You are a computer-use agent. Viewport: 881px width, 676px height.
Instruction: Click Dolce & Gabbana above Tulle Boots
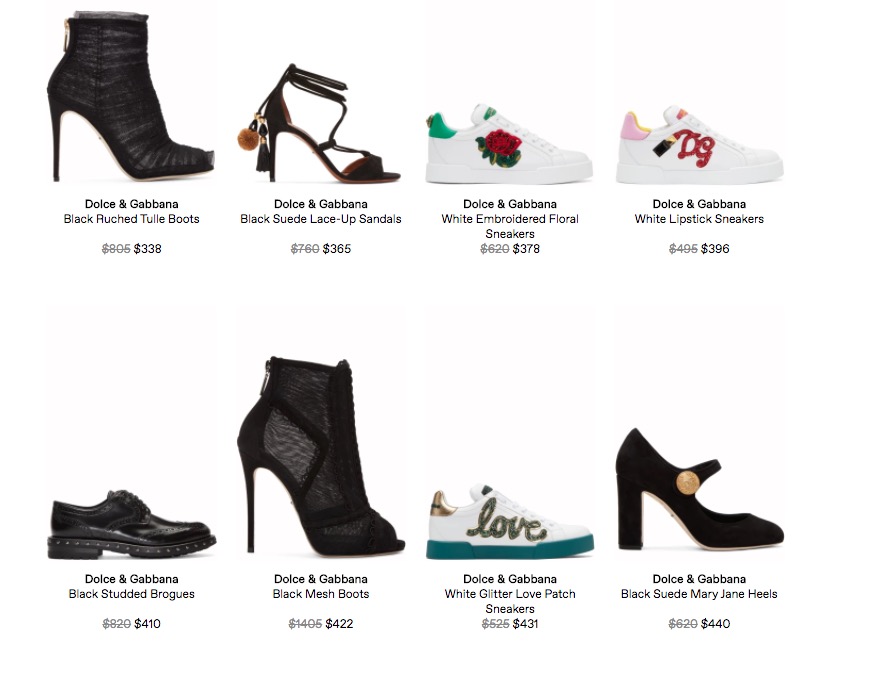(131, 204)
